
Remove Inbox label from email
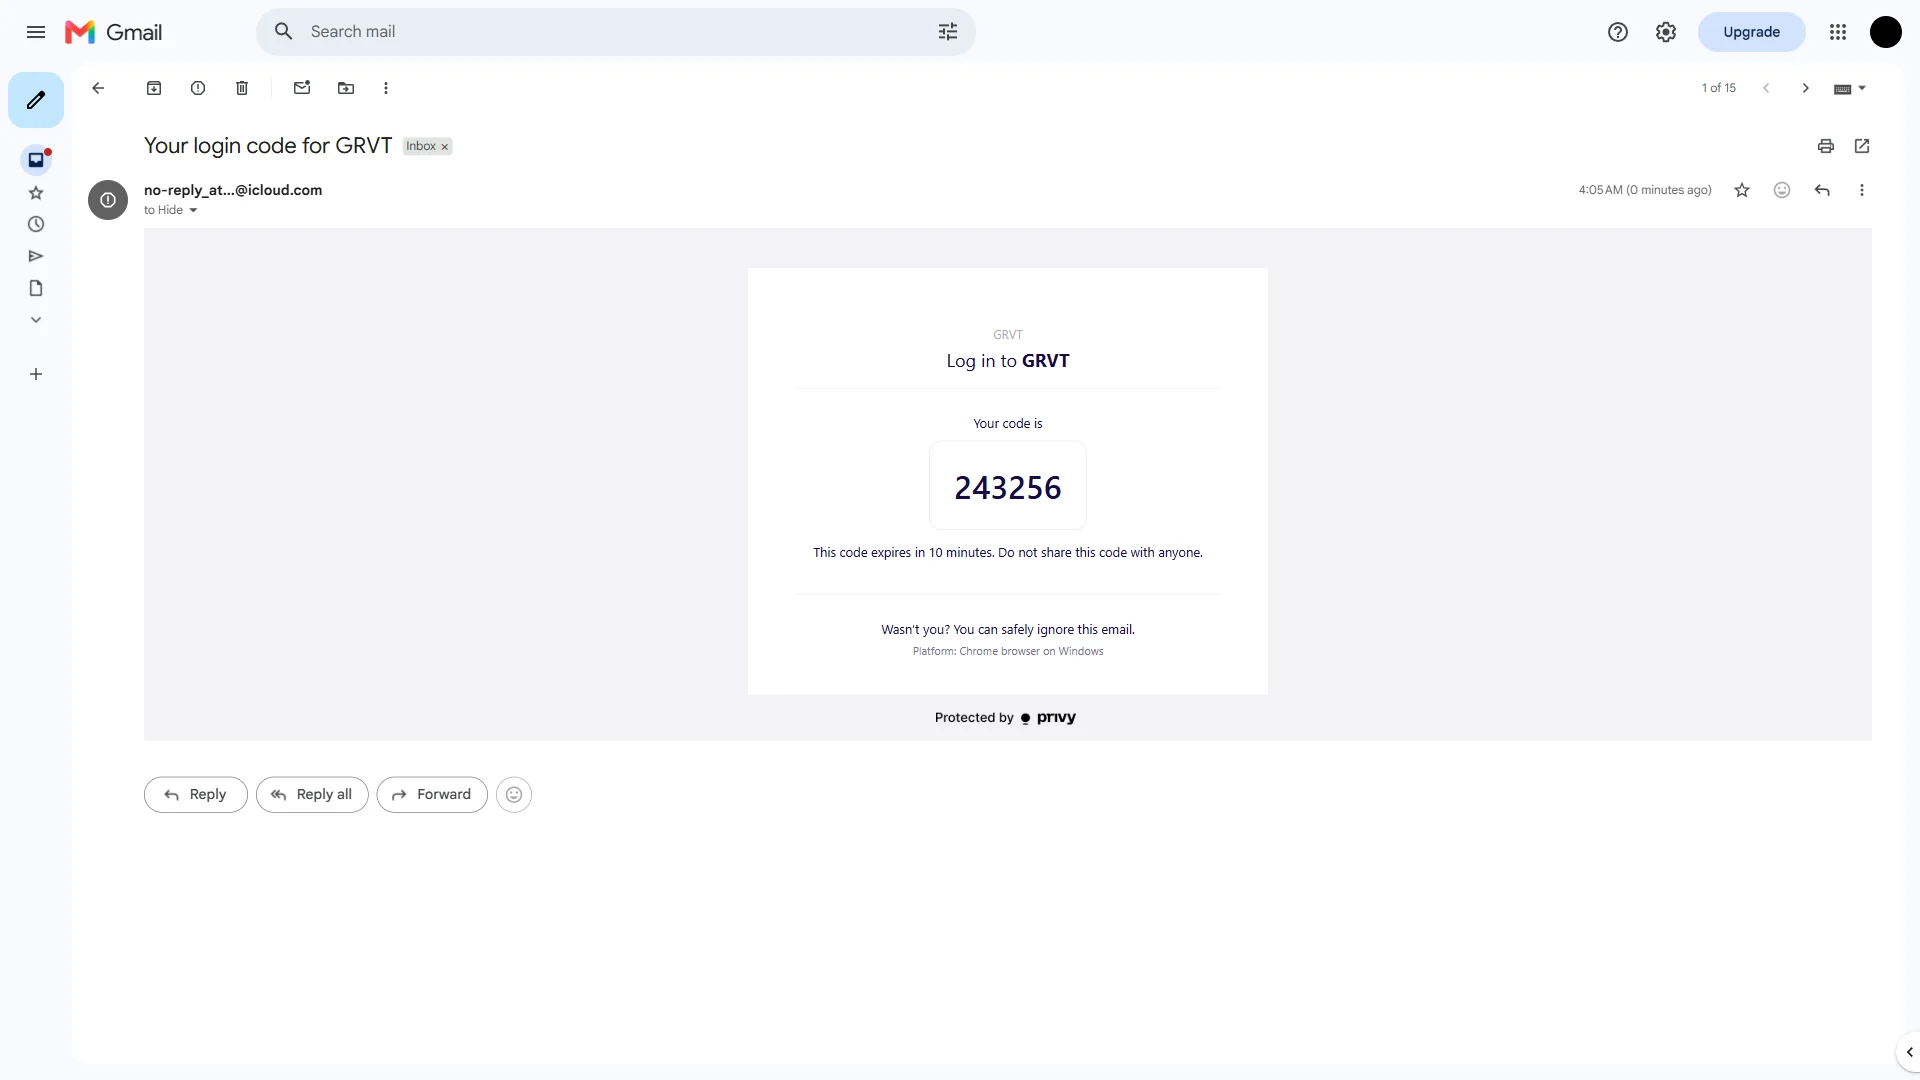pyautogui.click(x=445, y=147)
